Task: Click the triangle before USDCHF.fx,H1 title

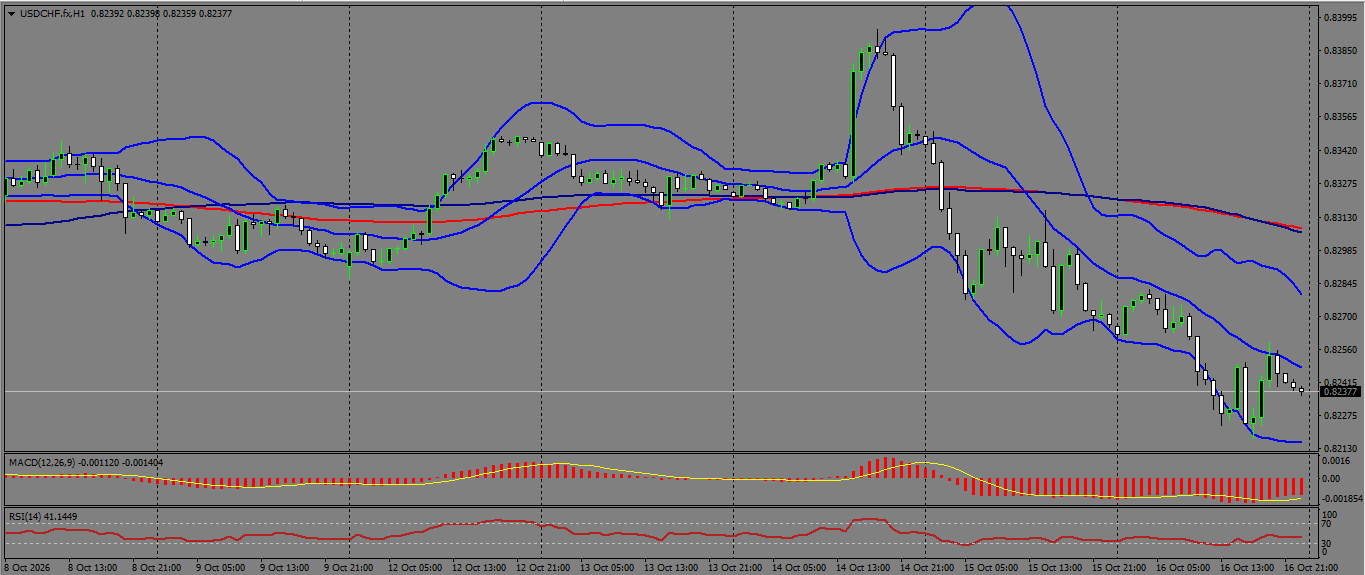Action: tap(11, 14)
